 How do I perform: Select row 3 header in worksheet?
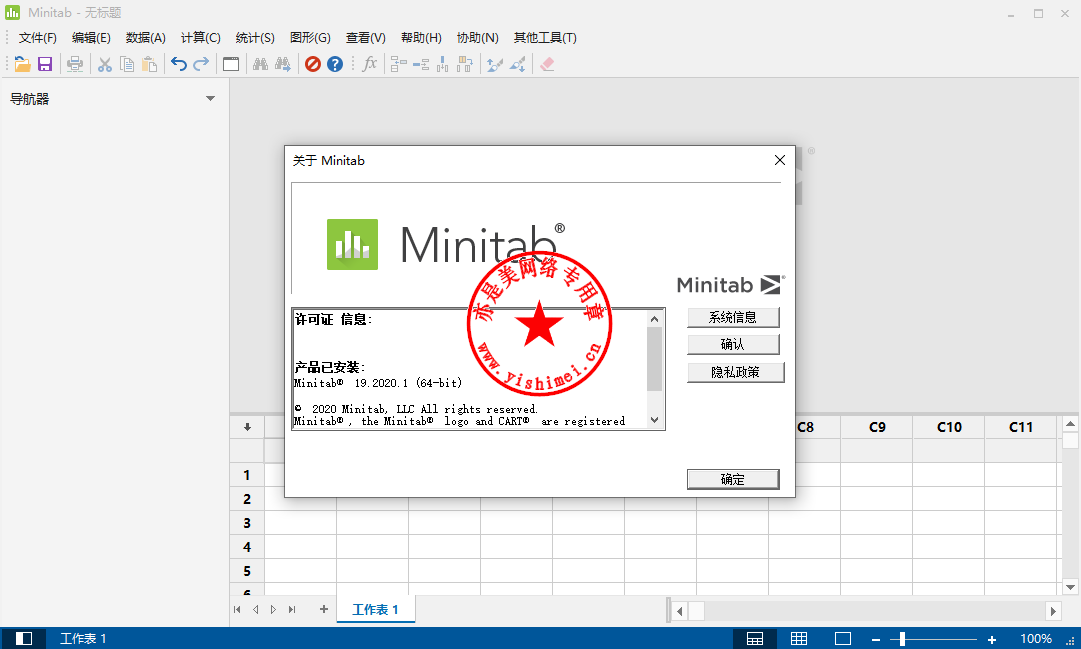point(247,523)
